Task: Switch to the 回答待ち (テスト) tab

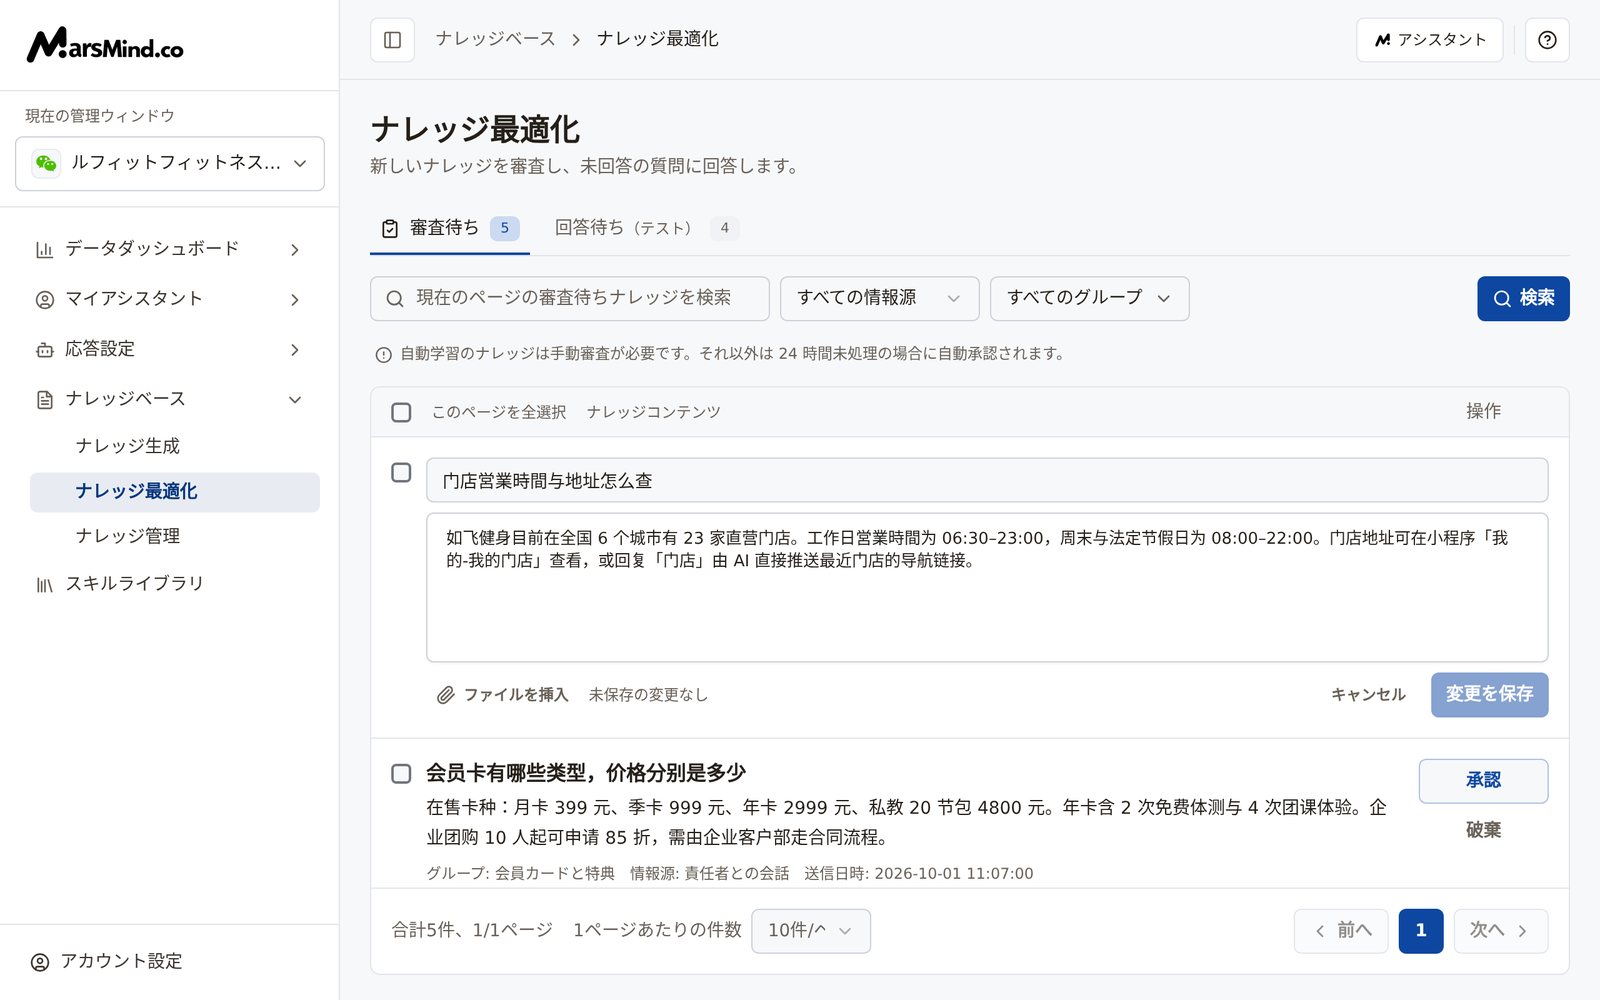Action: (647, 228)
